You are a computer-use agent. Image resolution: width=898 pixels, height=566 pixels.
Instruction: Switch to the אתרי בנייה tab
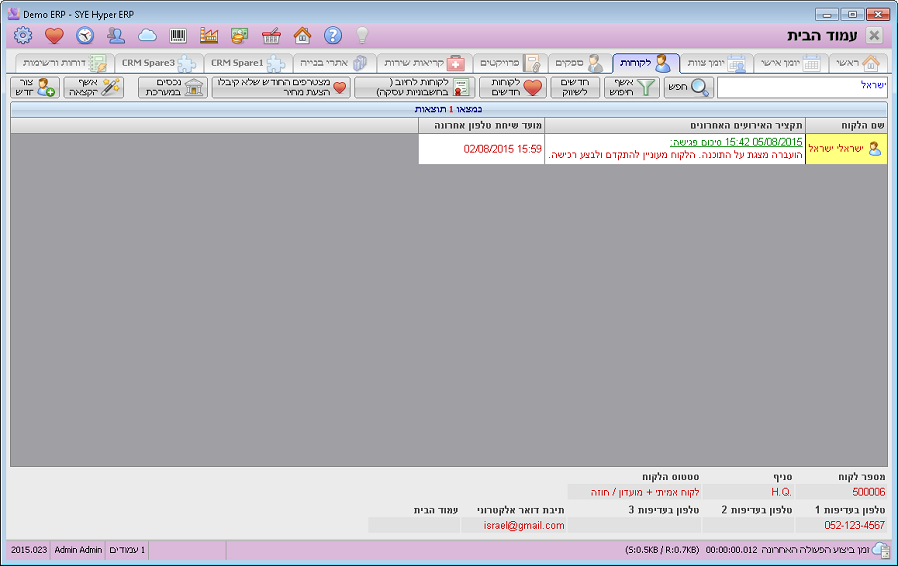pos(334,63)
